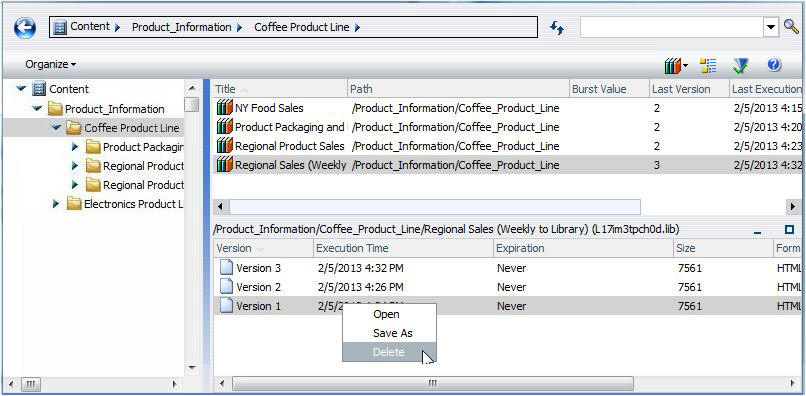Click inside the search text field
The height and width of the screenshot is (396, 806).
[672, 27]
